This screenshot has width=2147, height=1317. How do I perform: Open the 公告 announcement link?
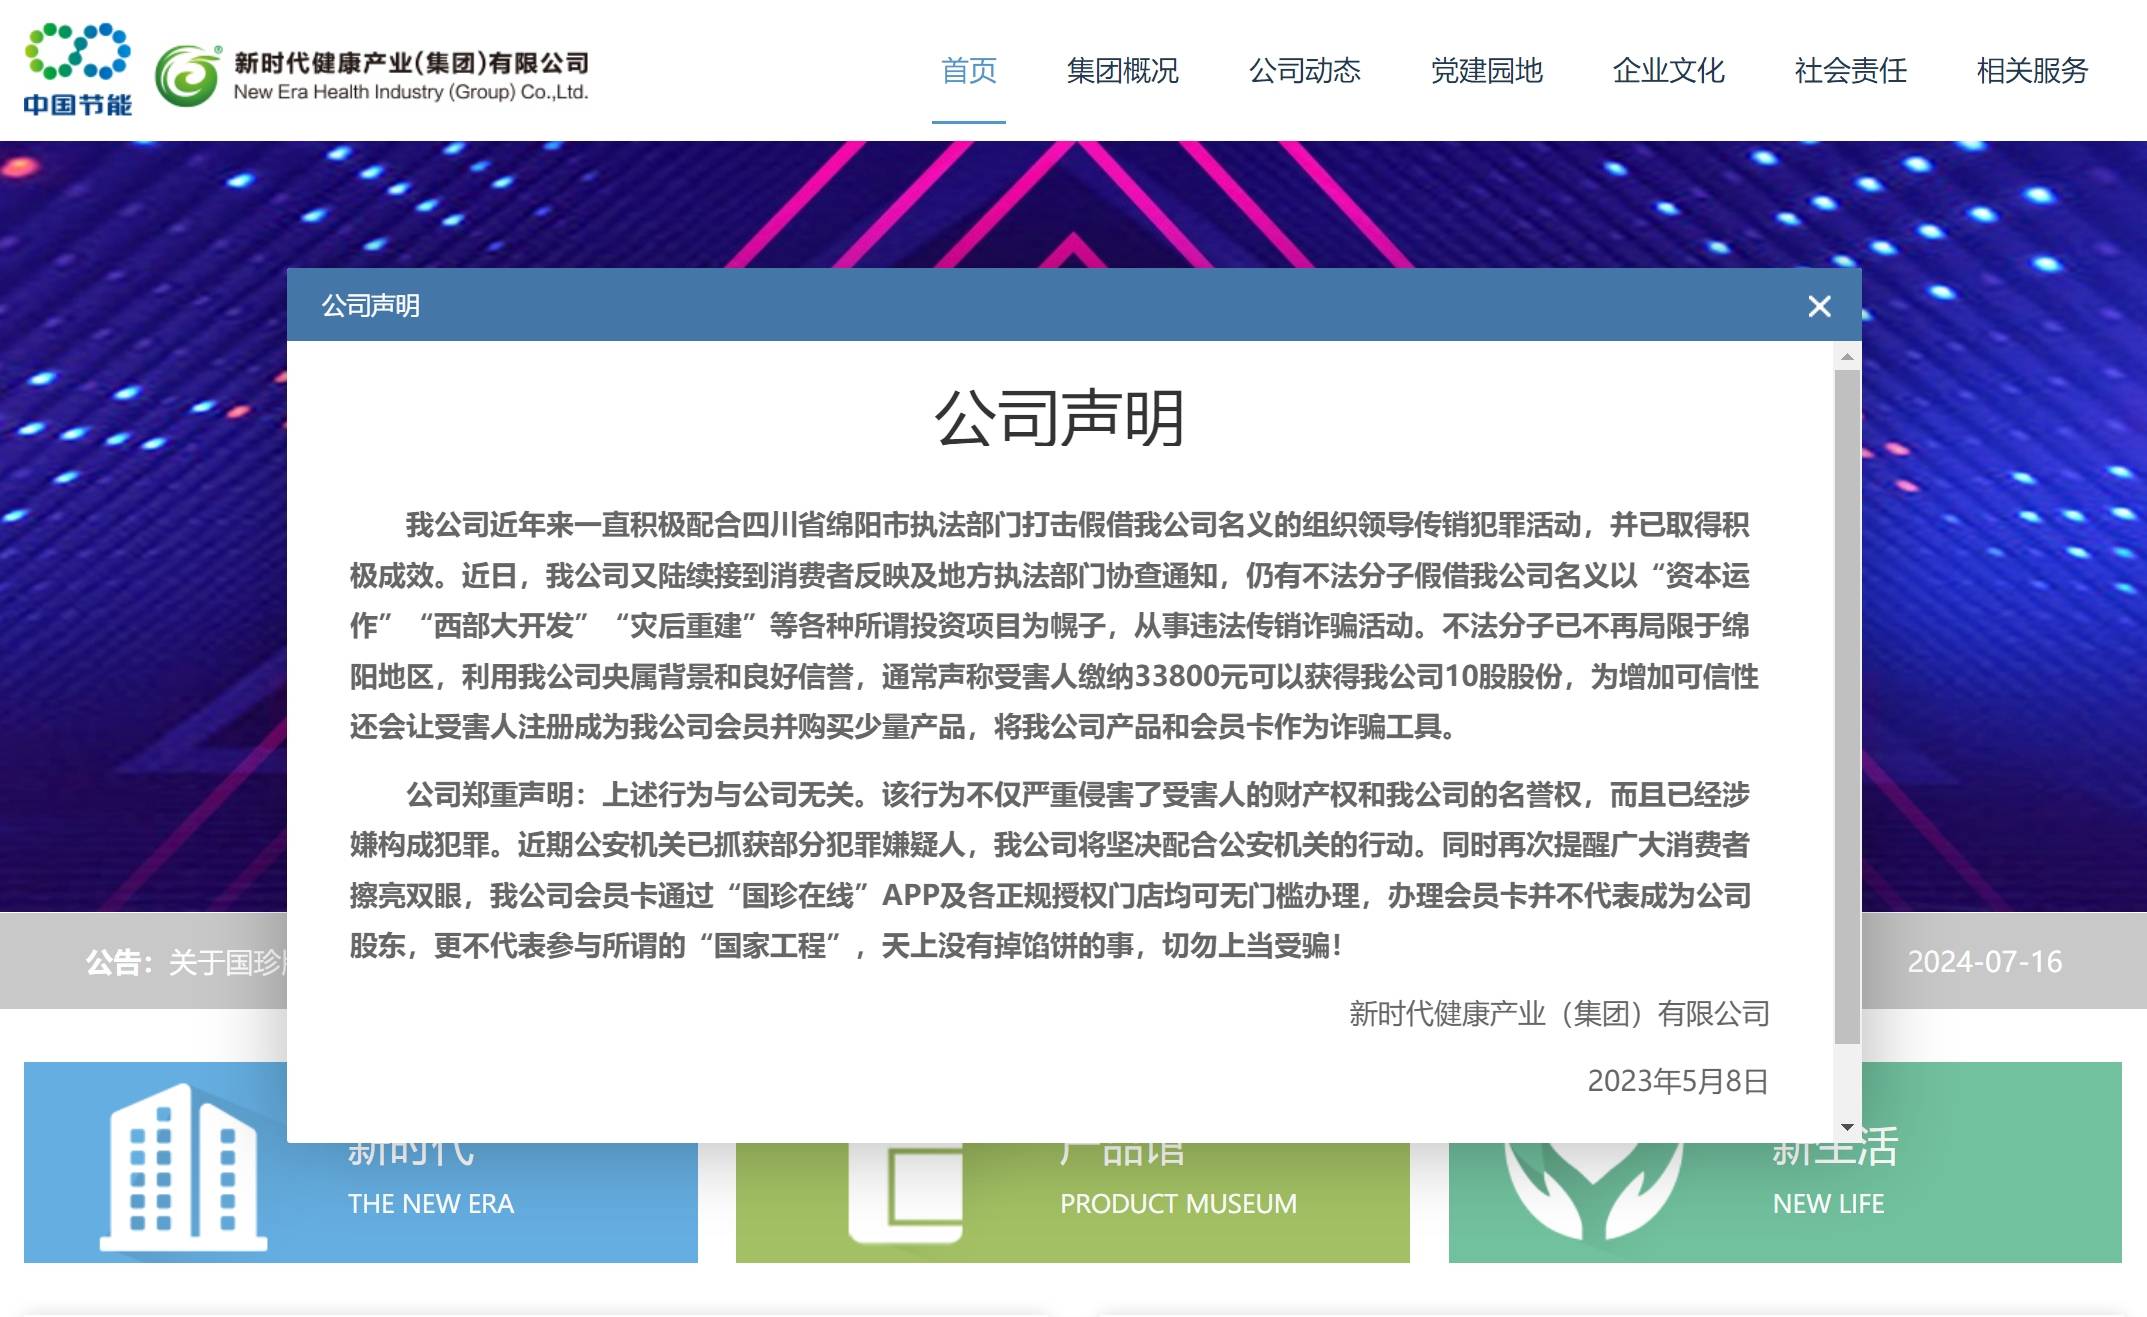[x=225, y=962]
